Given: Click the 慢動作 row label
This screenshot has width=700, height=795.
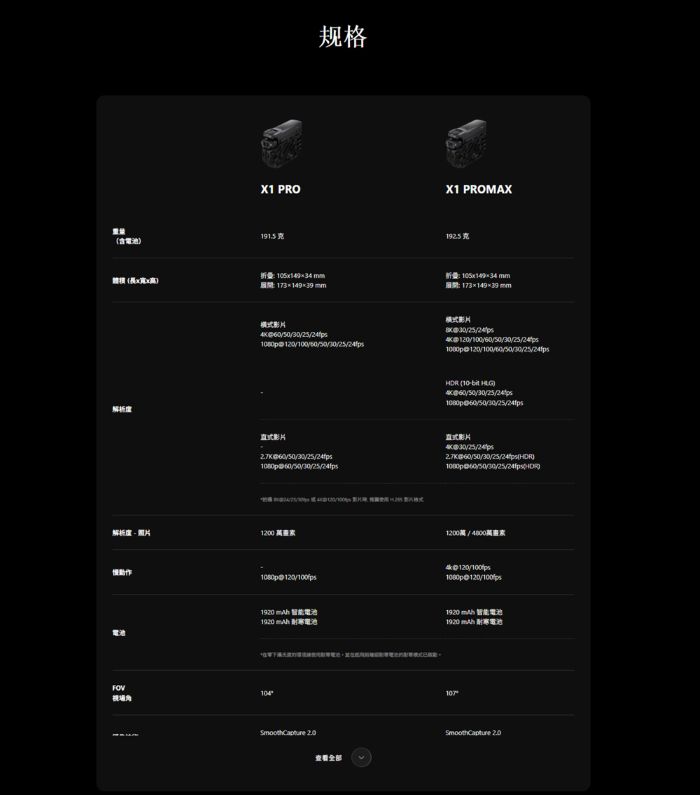Looking at the screenshot, I should coord(122,572).
